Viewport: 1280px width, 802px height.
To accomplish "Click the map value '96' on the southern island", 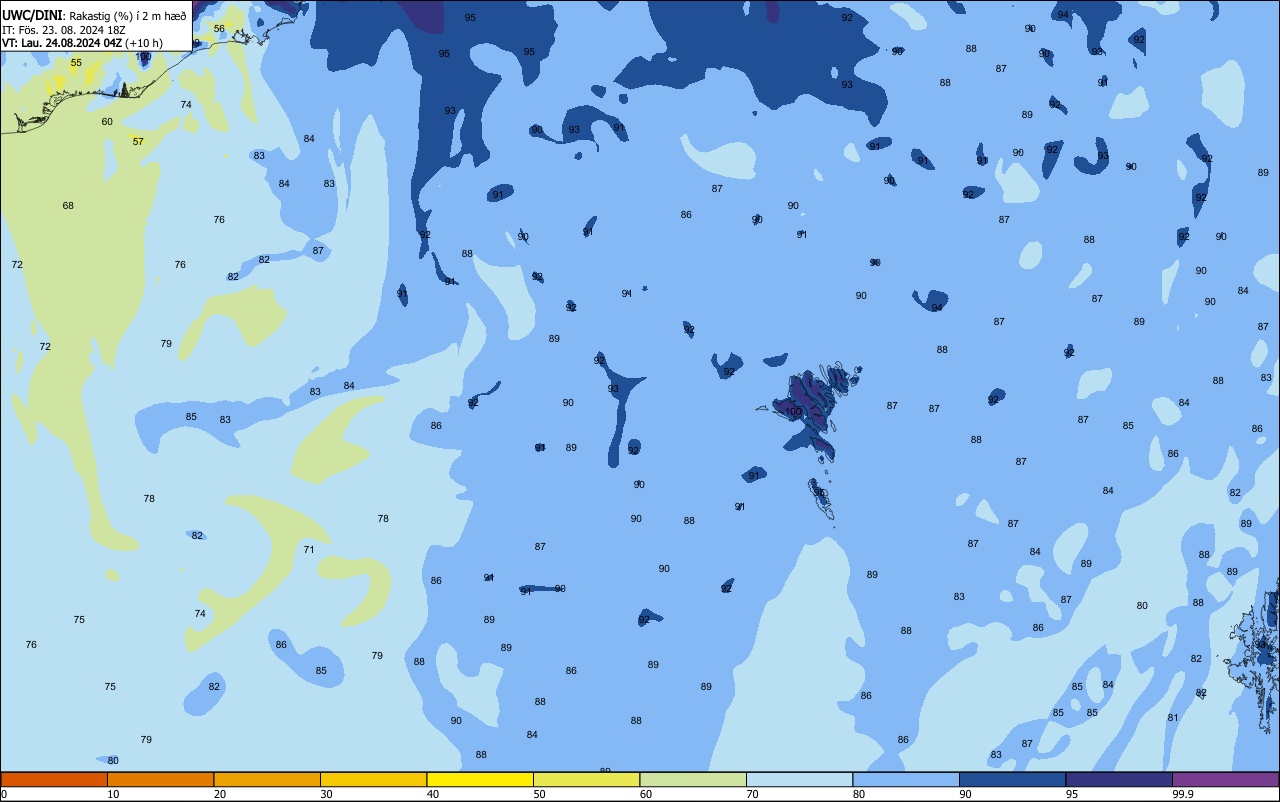I will coord(819,492).
